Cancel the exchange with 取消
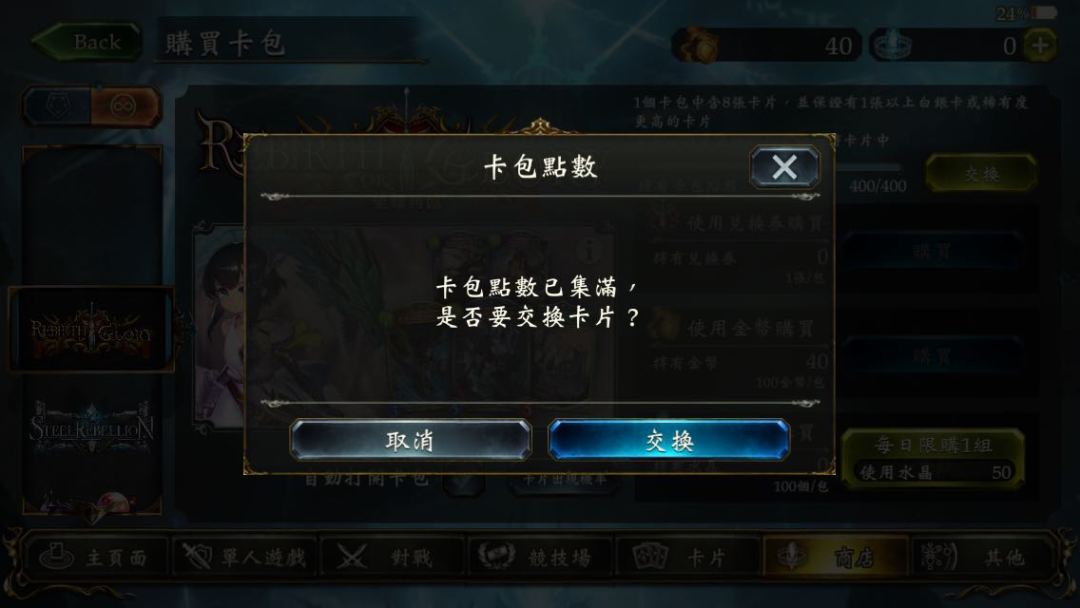The width and height of the screenshot is (1080, 608). (x=411, y=440)
